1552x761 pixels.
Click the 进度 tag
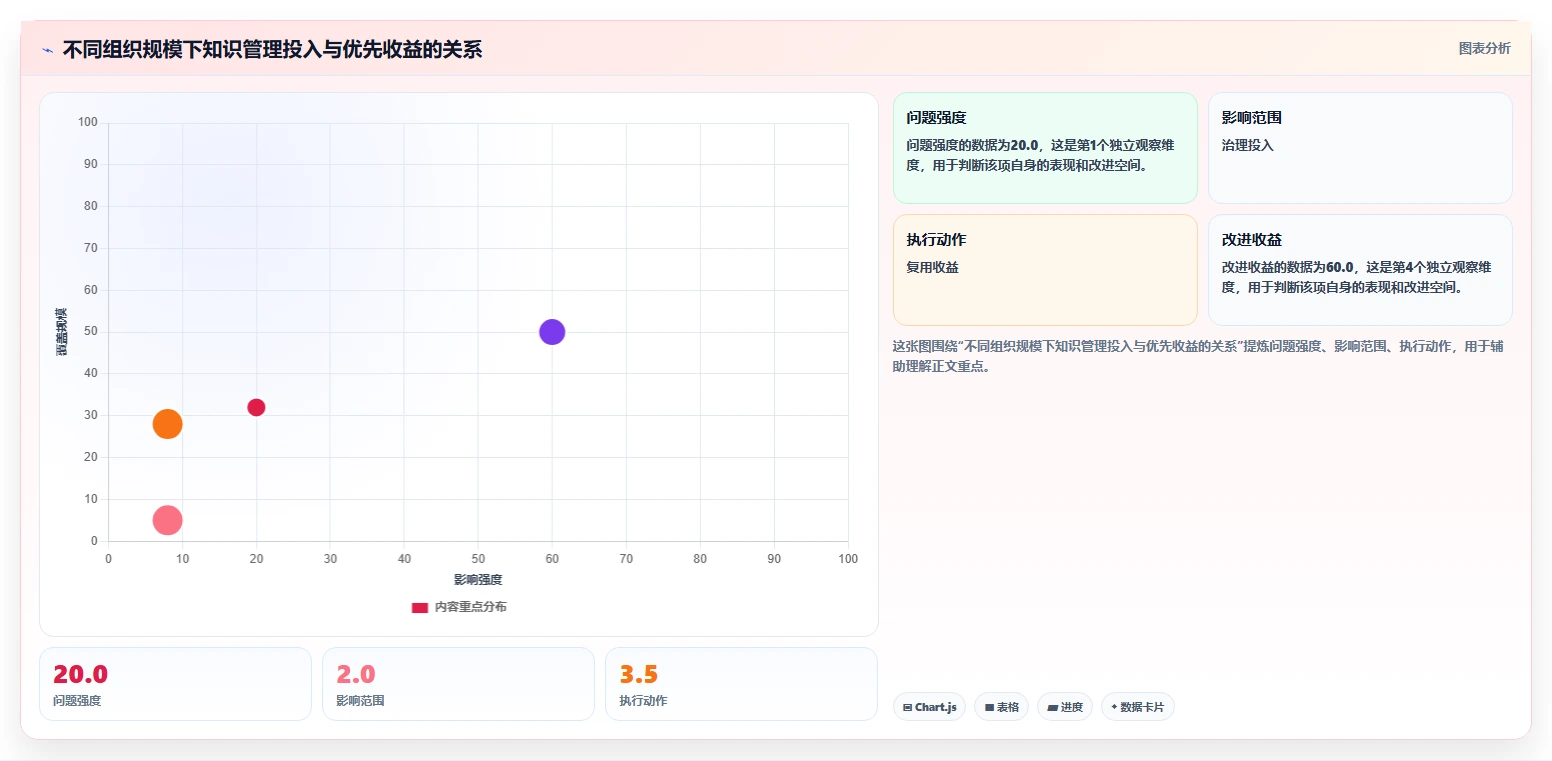pos(1065,707)
